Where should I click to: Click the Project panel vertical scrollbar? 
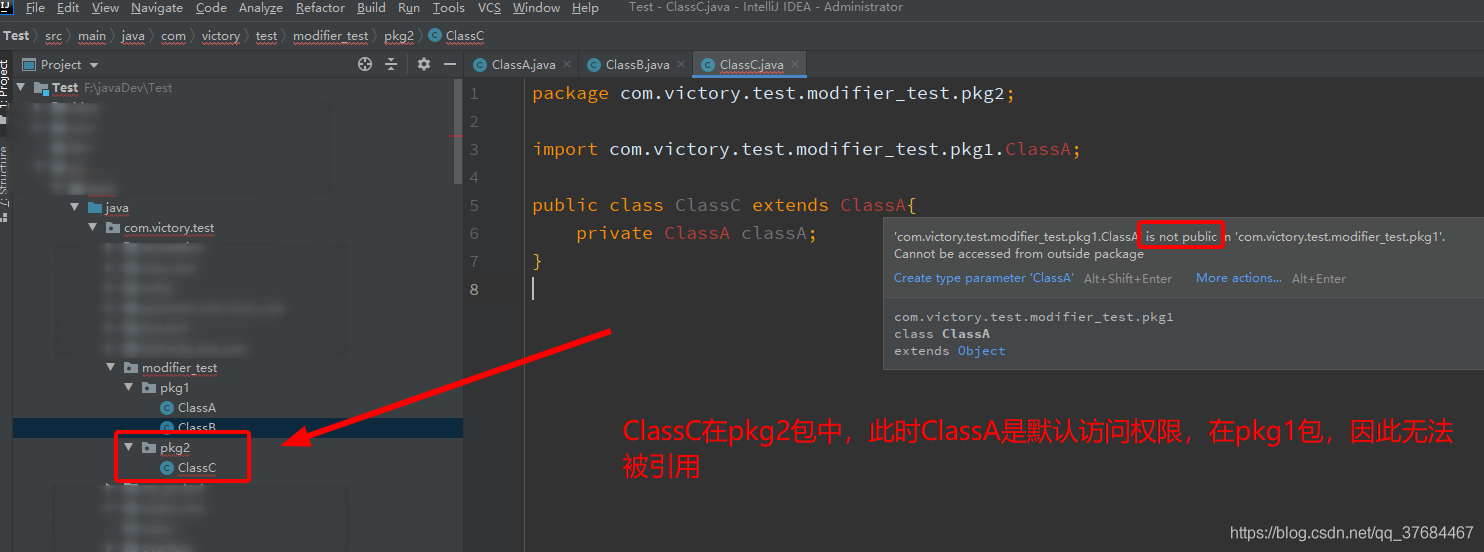click(458, 133)
